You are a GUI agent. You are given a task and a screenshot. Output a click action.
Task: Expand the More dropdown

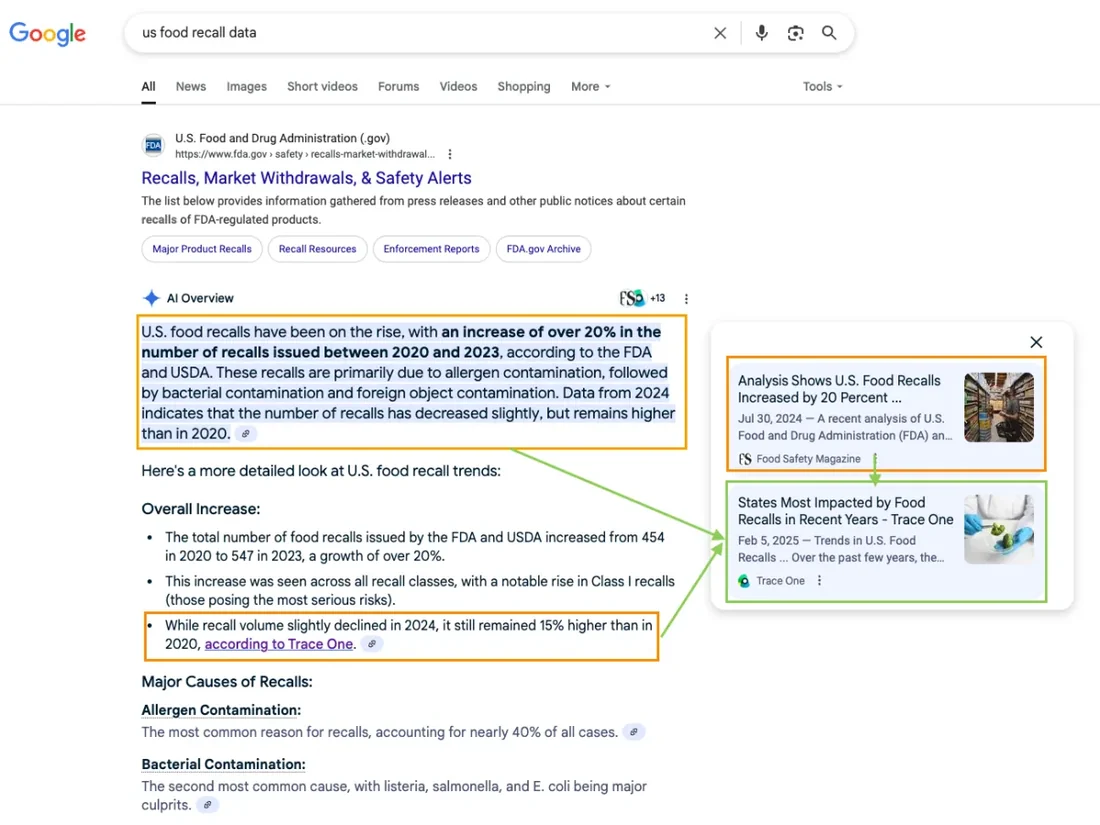pyautogui.click(x=590, y=86)
